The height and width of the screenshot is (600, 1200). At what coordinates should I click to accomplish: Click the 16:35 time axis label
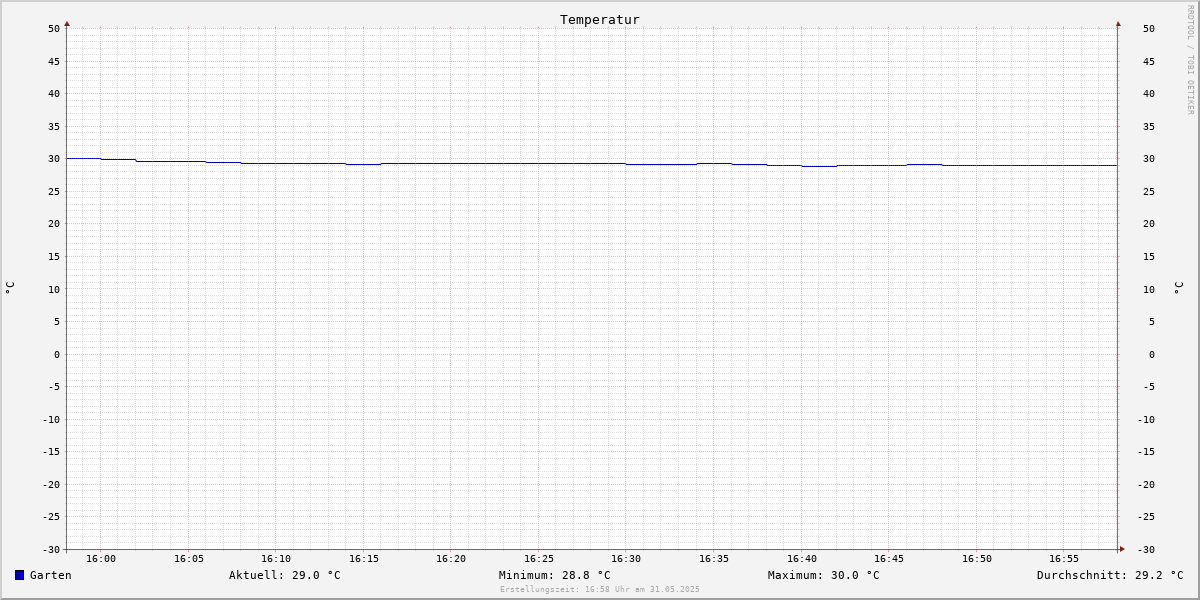(714, 559)
